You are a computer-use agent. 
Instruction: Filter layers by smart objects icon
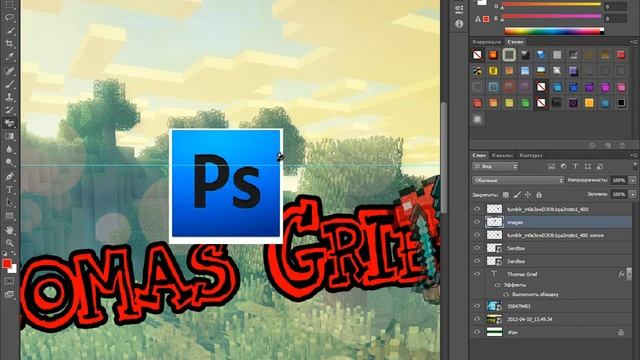click(600, 167)
